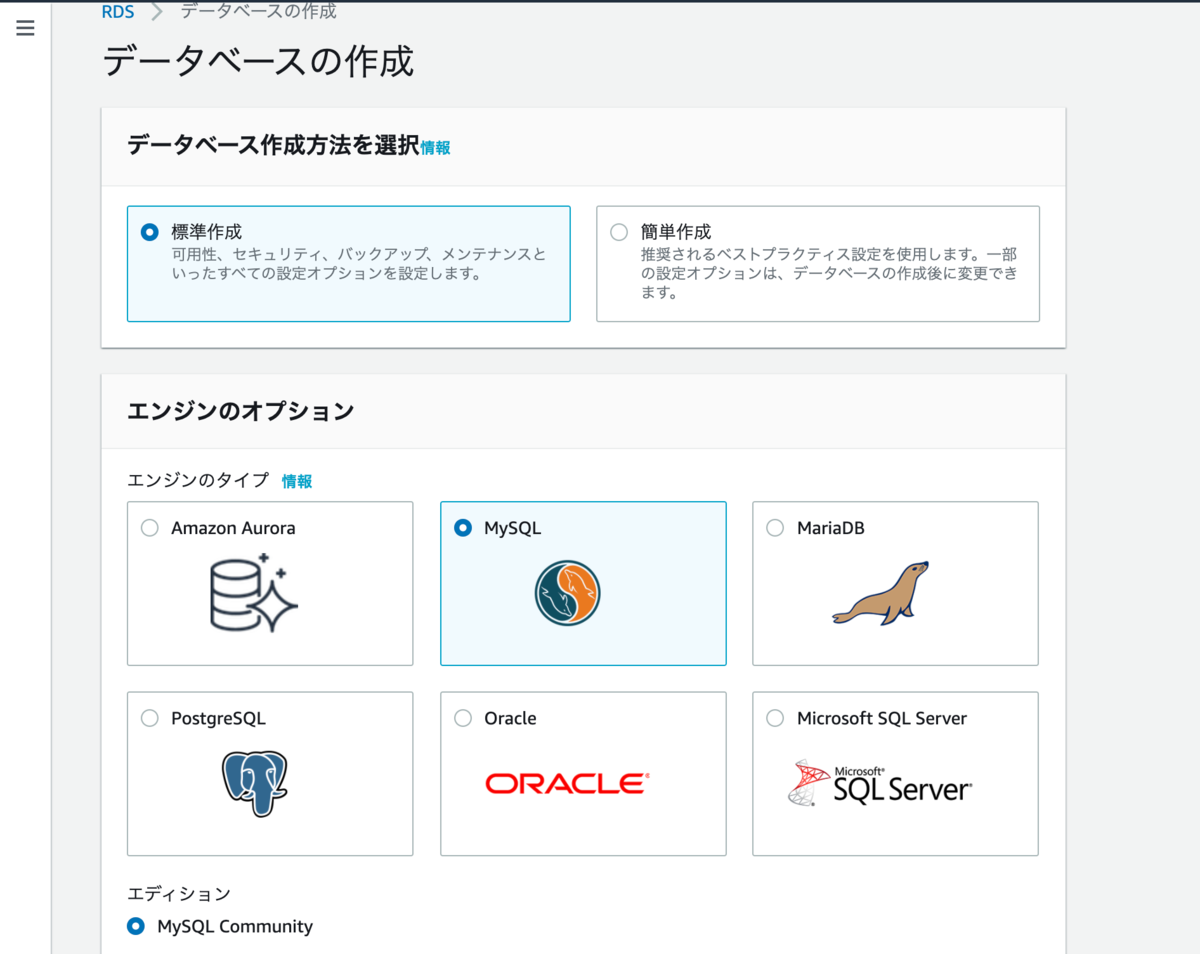Click the Oracle red logo
Image resolution: width=1200 pixels, height=954 pixels.
(x=567, y=783)
